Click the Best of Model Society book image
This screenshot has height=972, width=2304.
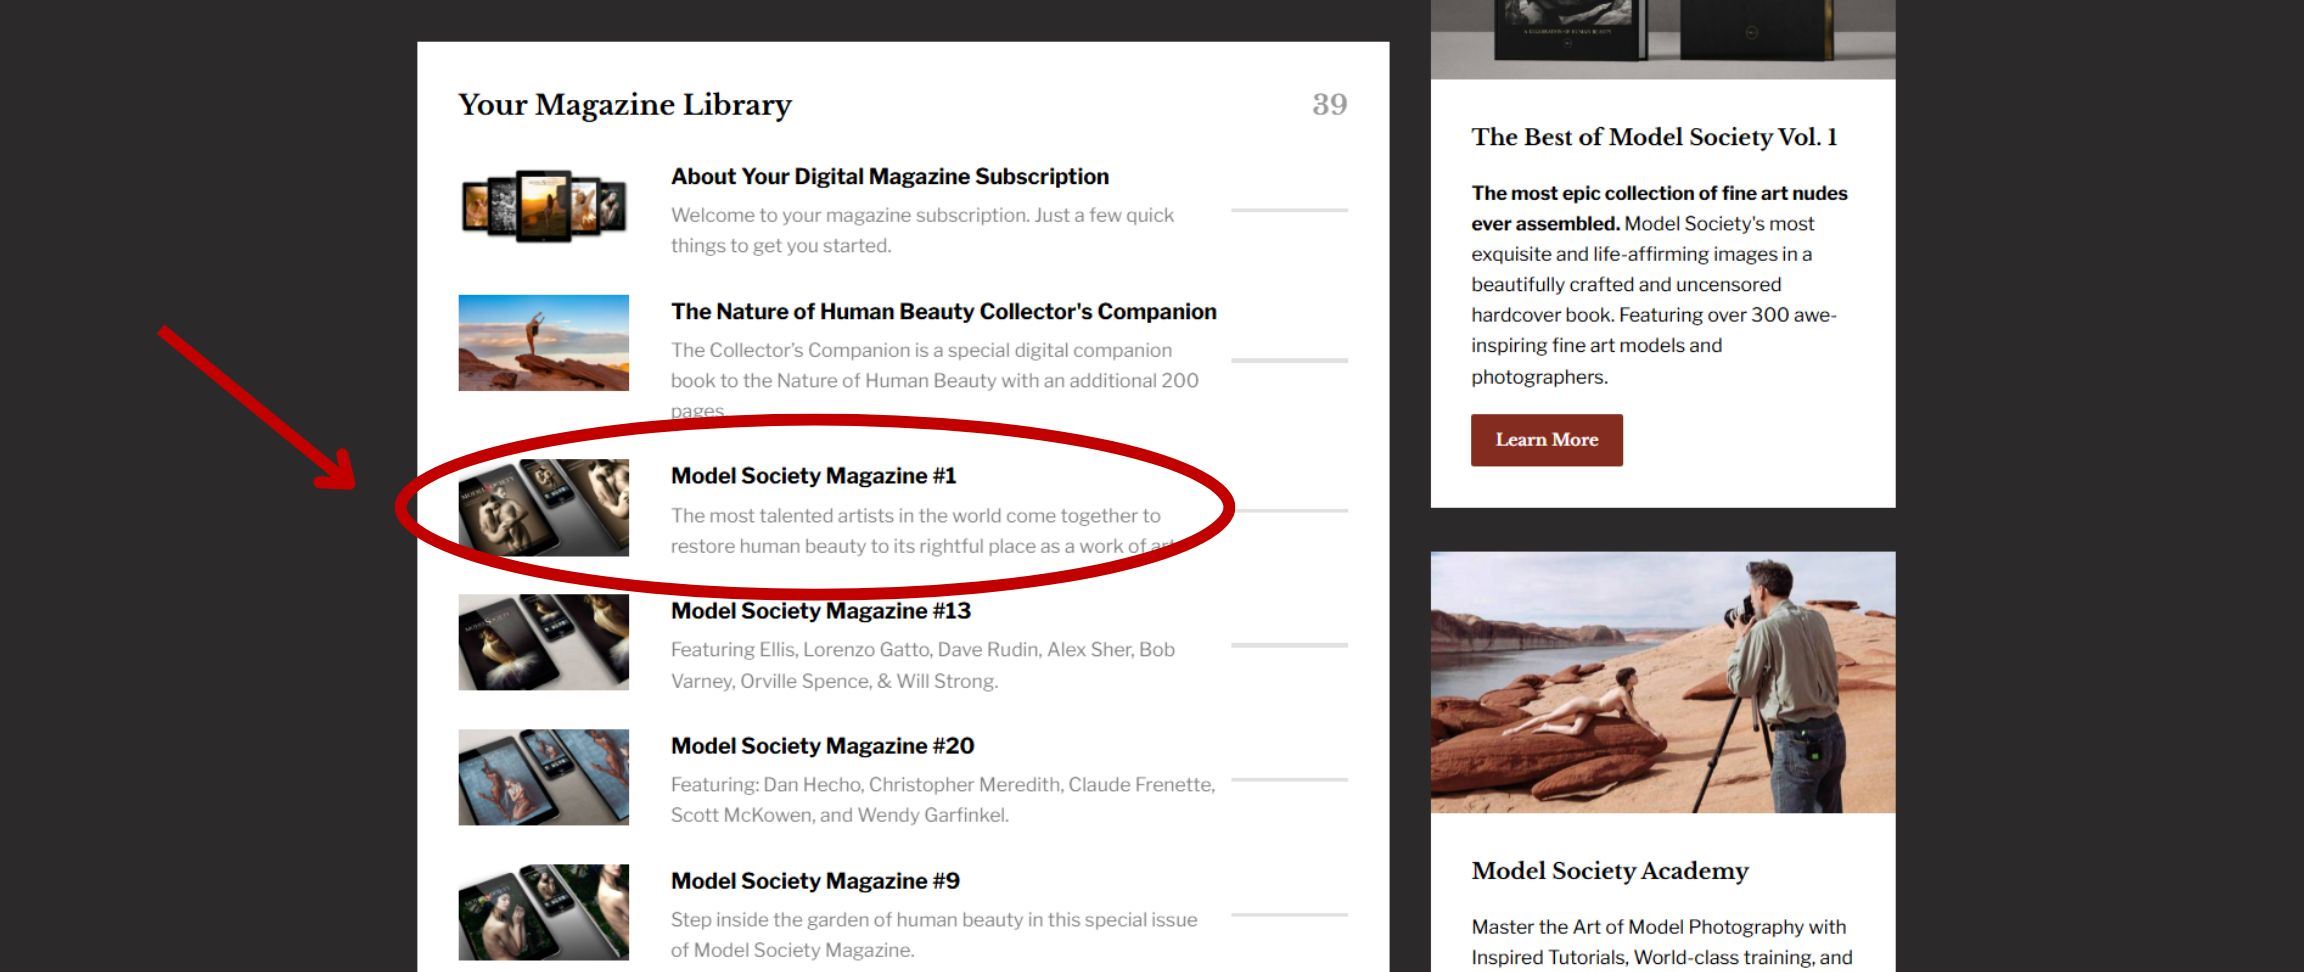pos(1663,39)
